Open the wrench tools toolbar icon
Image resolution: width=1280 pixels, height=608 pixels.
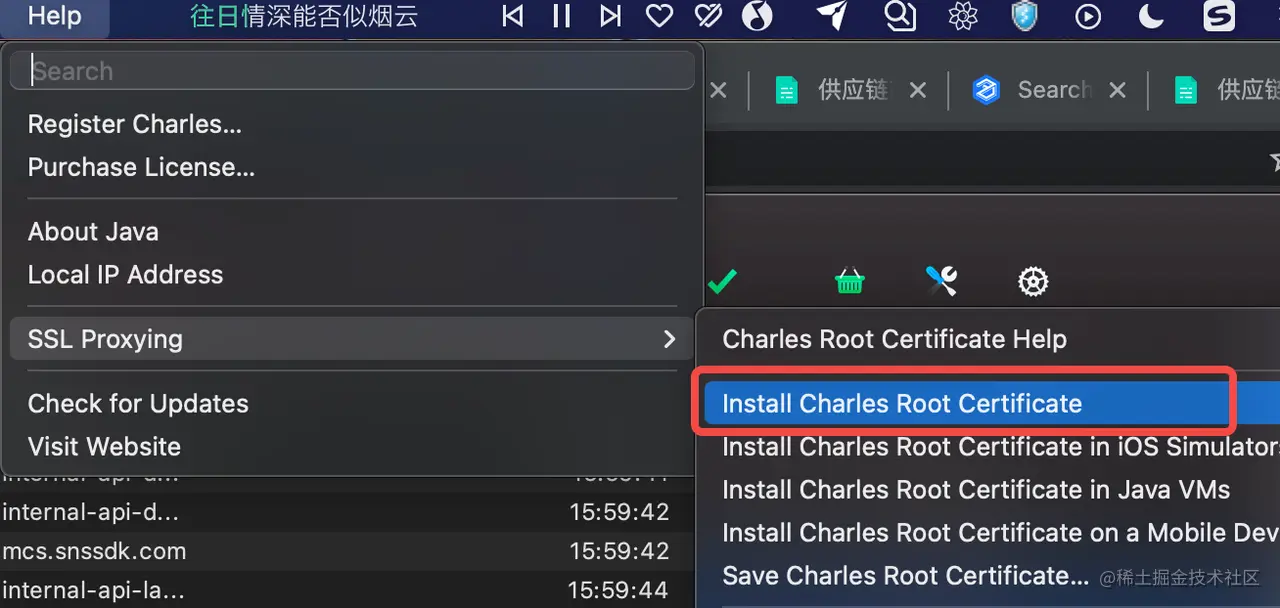tap(941, 281)
